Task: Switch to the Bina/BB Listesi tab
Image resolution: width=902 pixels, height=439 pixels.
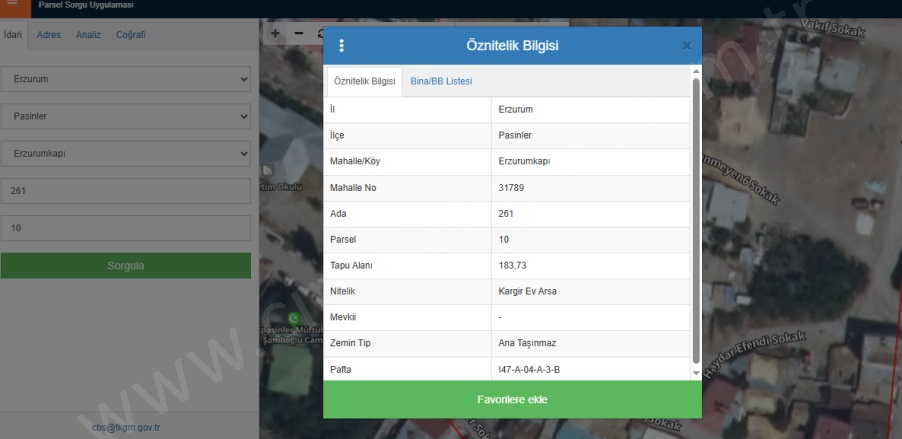Action: pyautogui.click(x=441, y=81)
